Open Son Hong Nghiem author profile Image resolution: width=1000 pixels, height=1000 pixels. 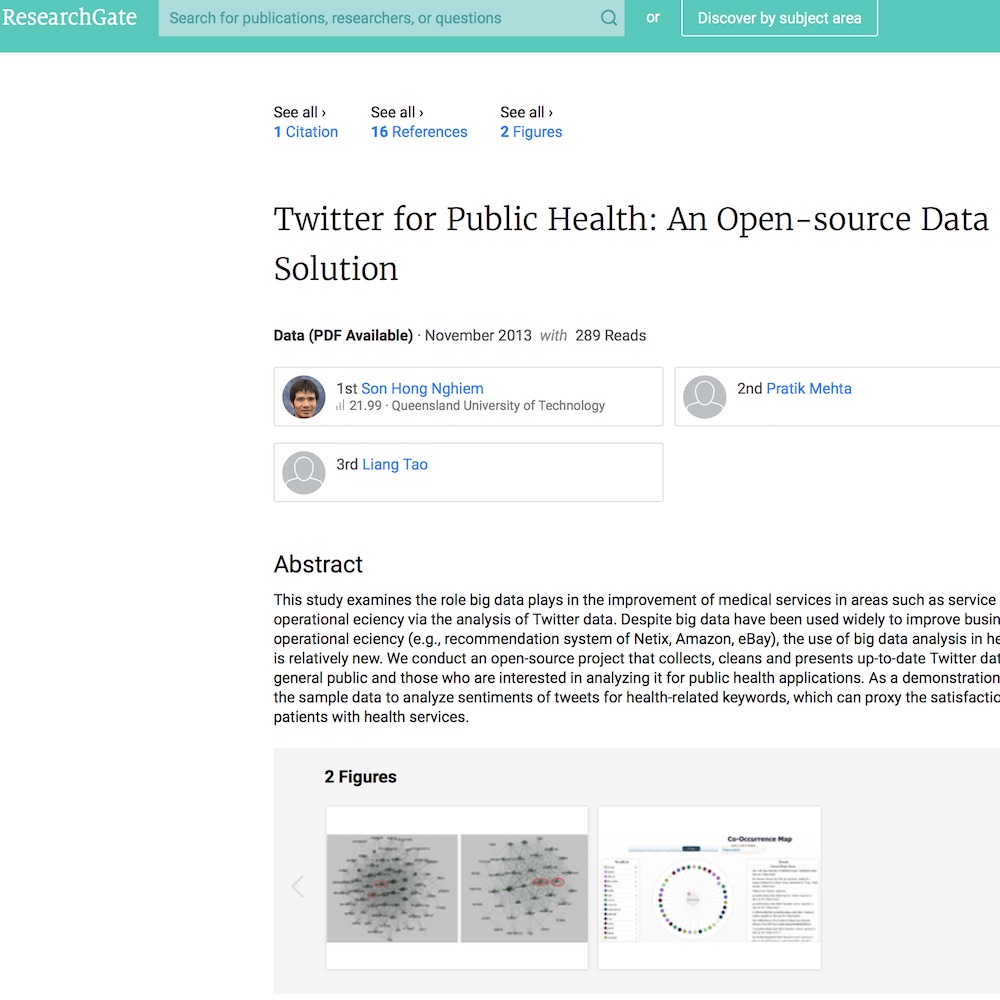pos(422,388)
